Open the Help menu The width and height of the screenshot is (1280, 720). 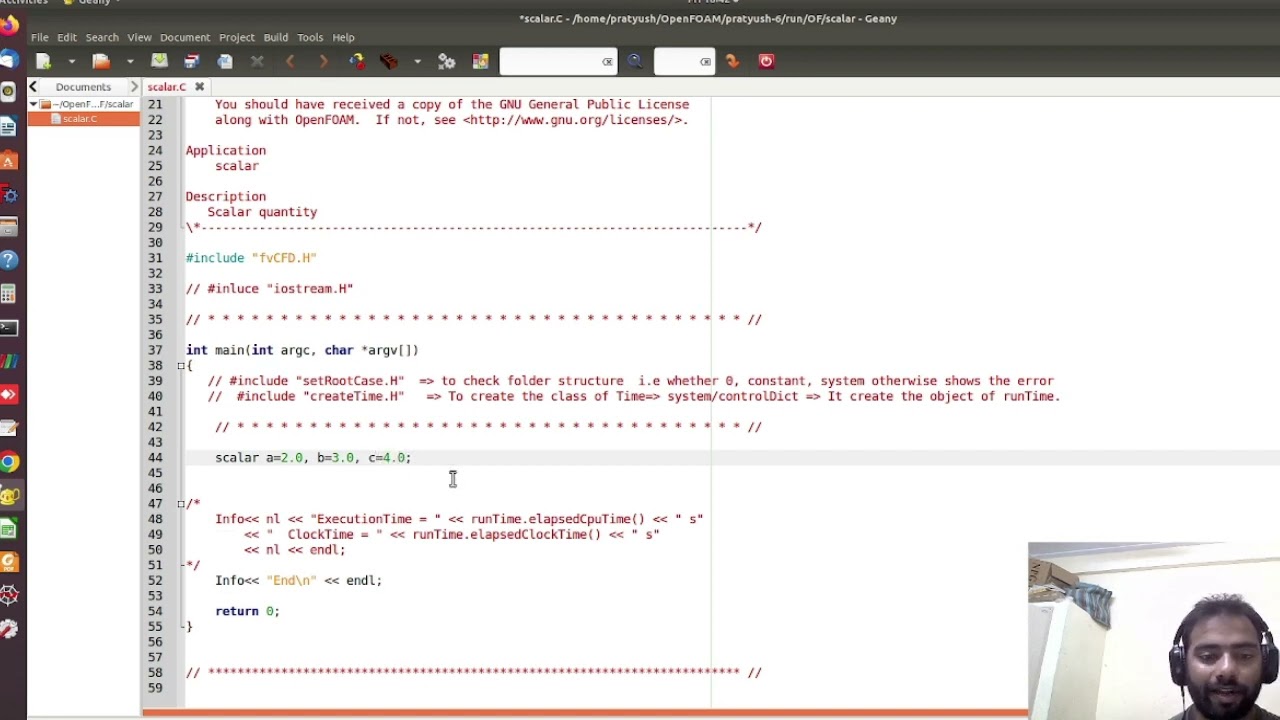(343, 37)
